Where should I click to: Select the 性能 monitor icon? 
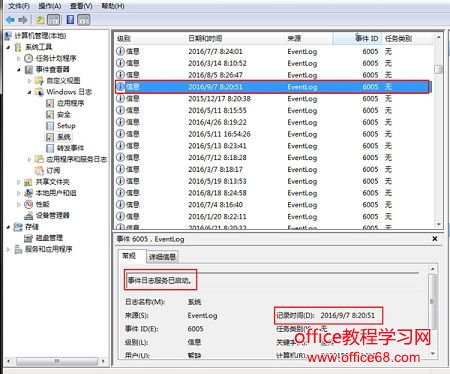28,204
